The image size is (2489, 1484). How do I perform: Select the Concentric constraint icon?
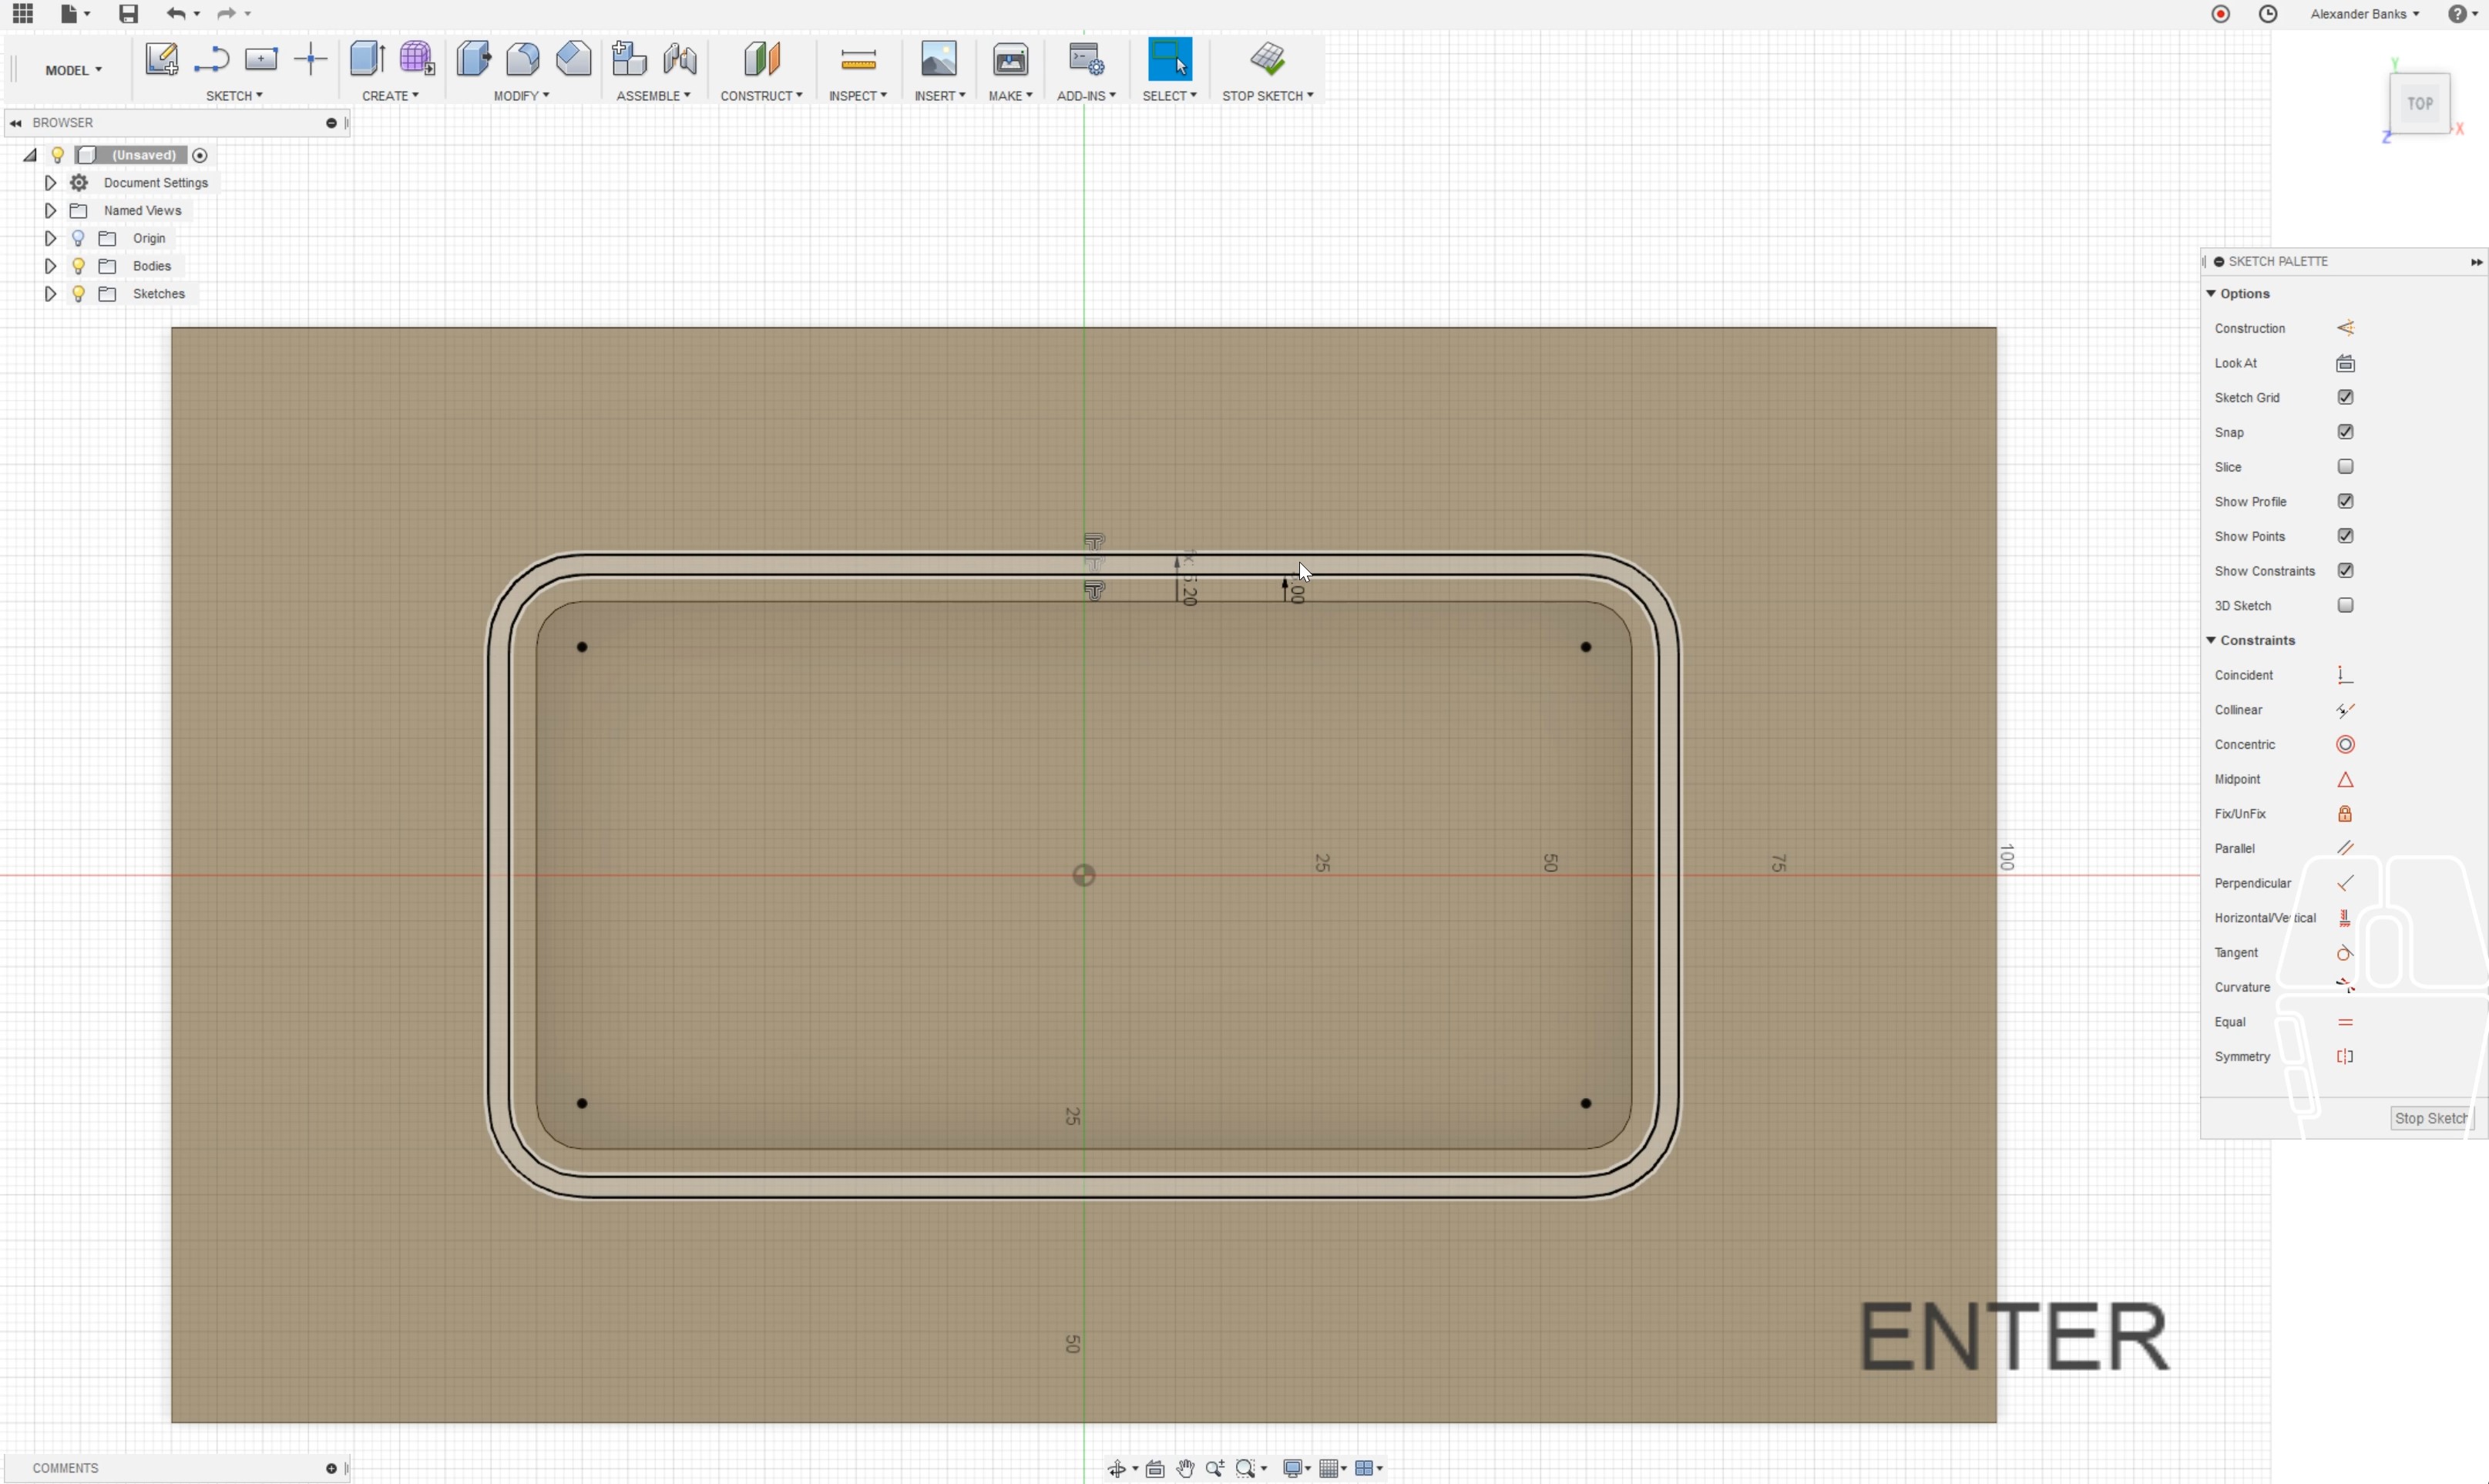tap(2344, 745)
